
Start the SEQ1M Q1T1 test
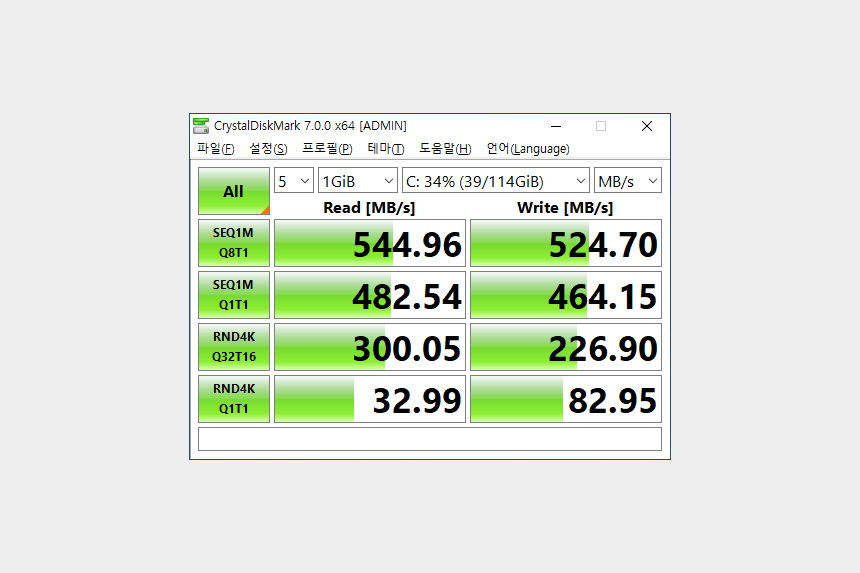pos(234,295)
